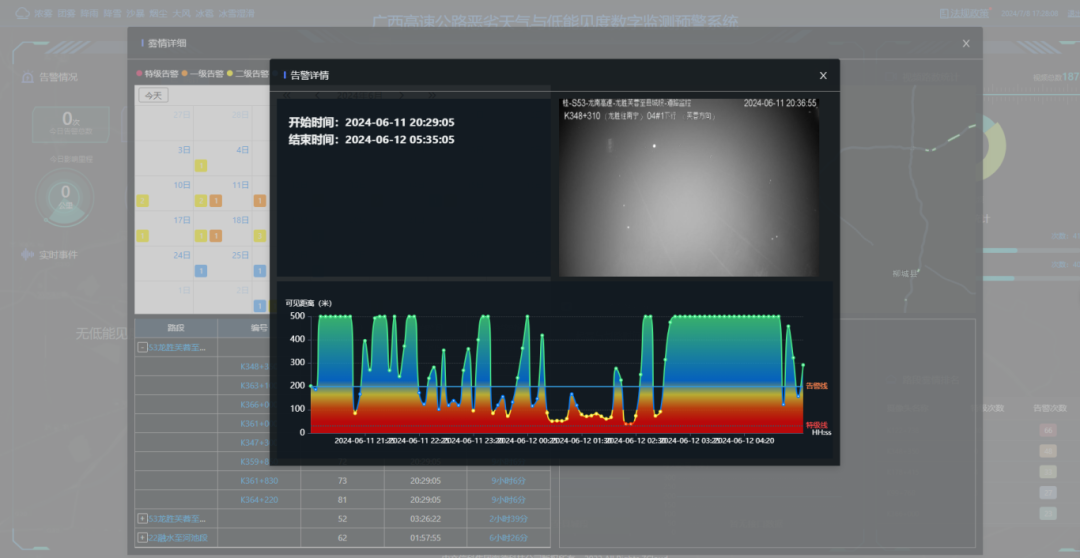Viewport: 1080px width, 558px height.
Task: Click the orange badge 1 under 11日
Action: 216,201
